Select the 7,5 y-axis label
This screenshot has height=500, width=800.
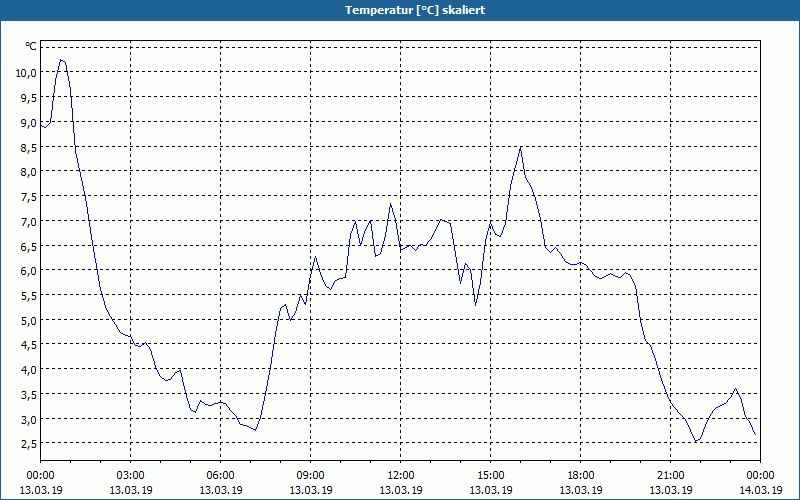(29, 196)
